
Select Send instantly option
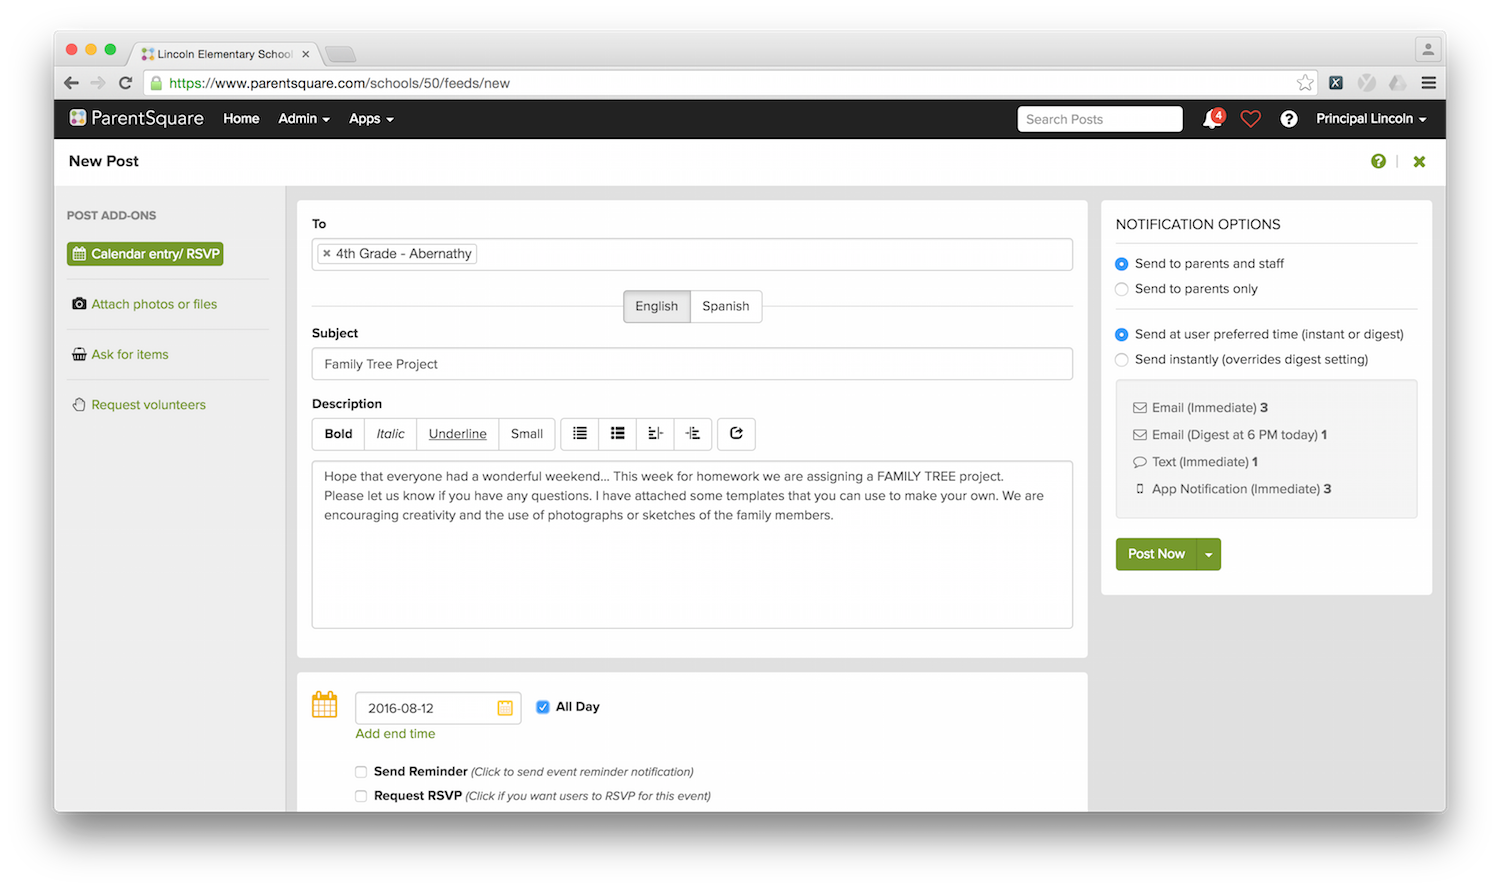[x=1122, y=360]
